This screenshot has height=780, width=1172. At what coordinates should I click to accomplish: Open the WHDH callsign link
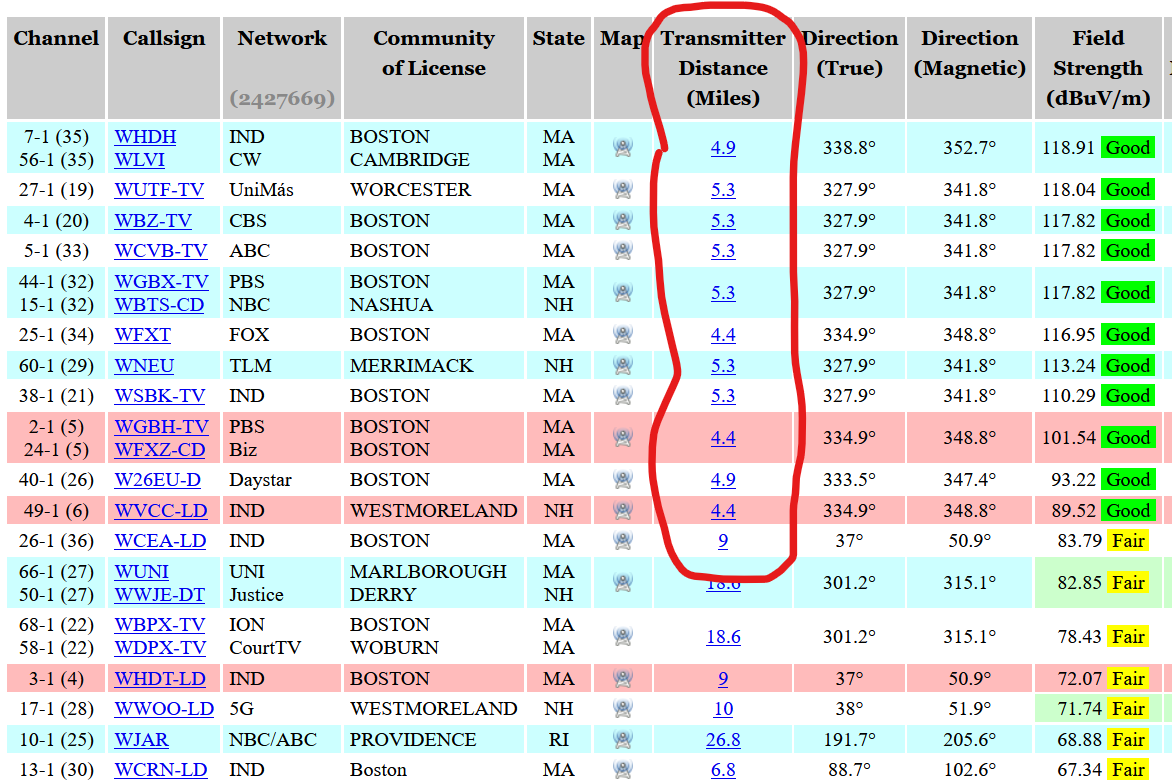145,137
